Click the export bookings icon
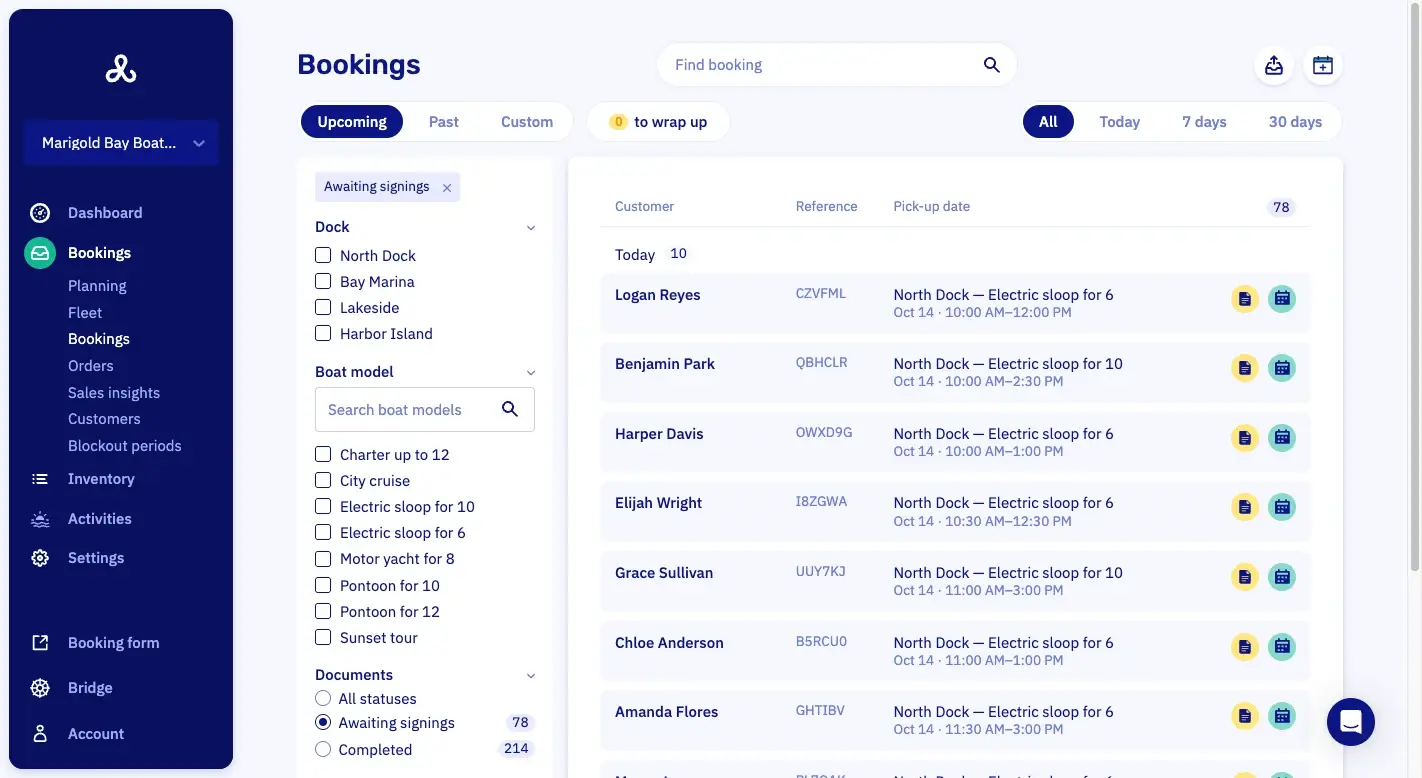Image resolution: width=1422 pixels, height=778 pixels. coord(1274,65)
